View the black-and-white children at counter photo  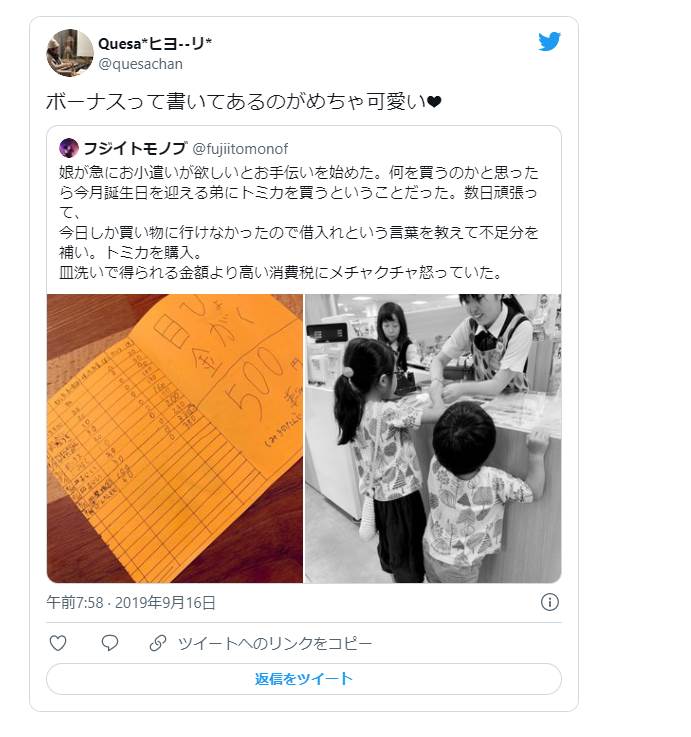pos(433,439)
